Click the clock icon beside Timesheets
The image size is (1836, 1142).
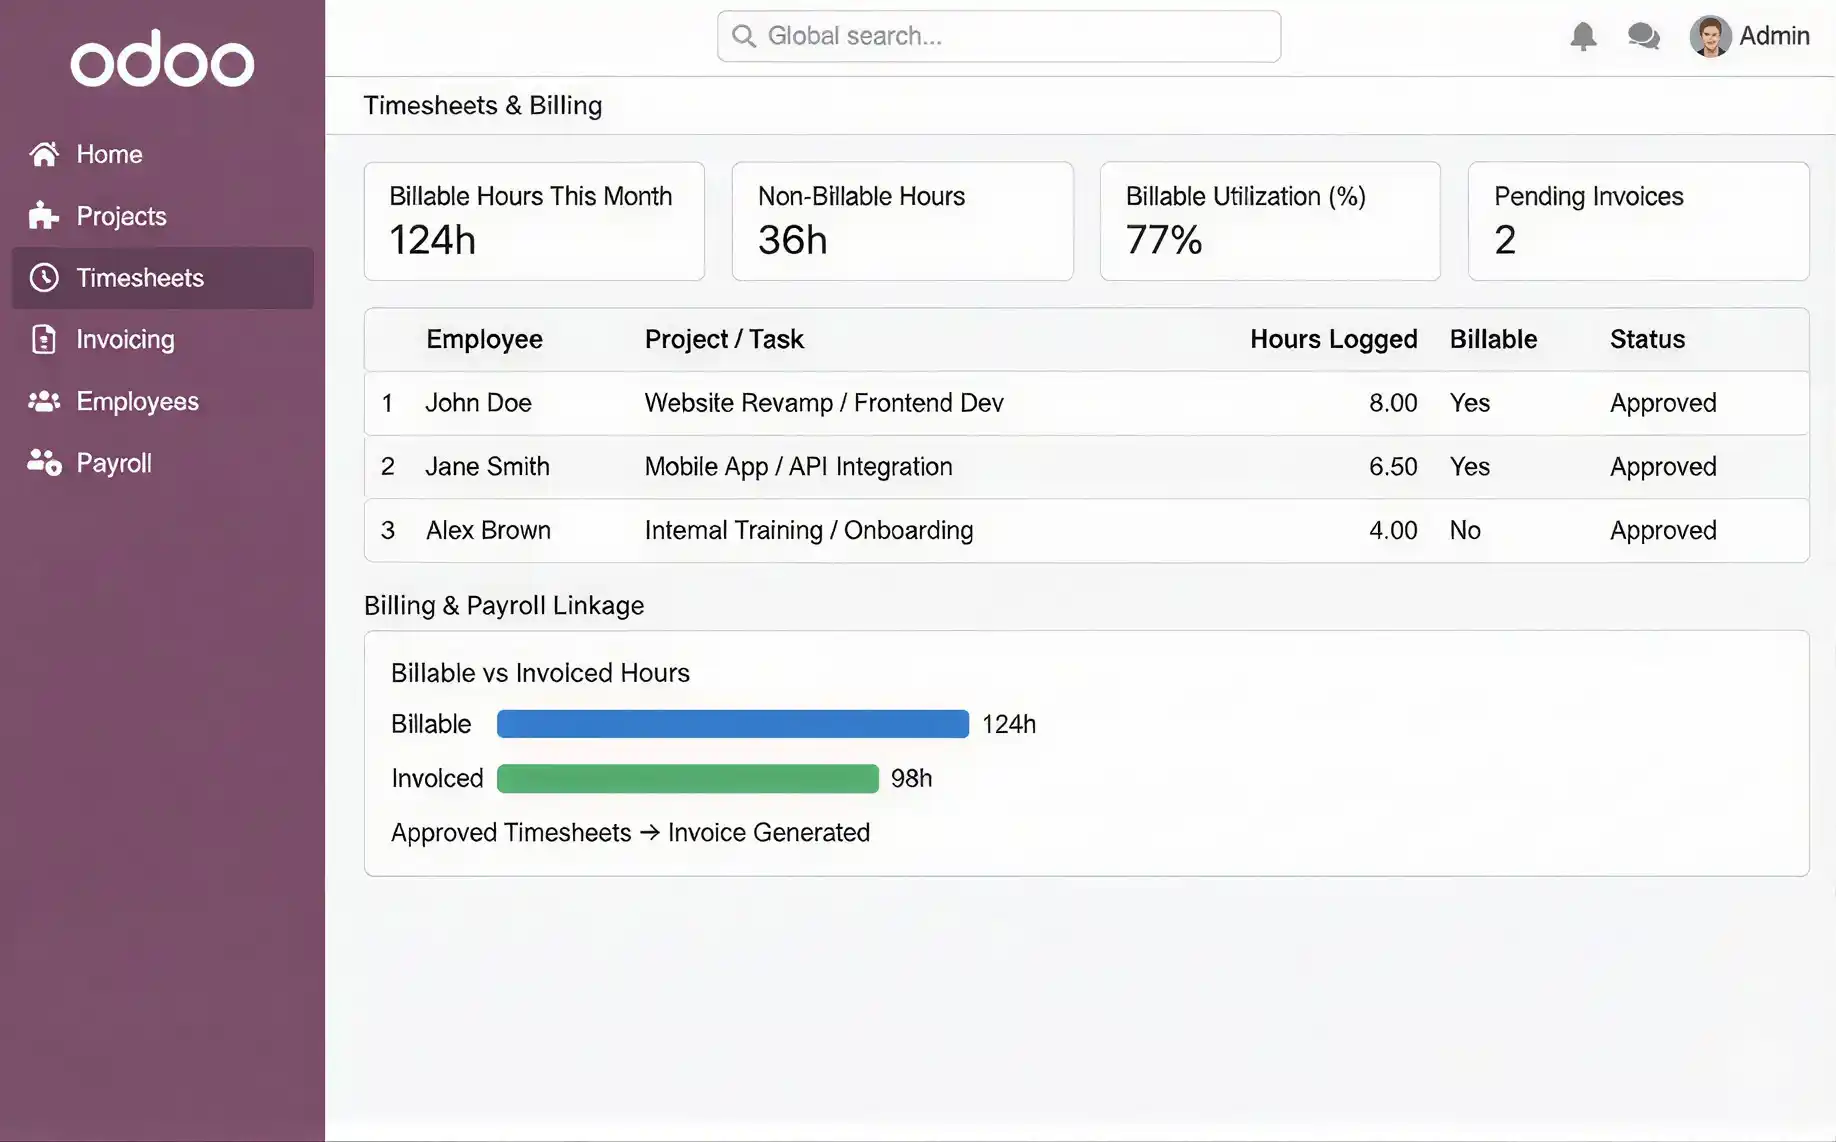pyautogui.click(x=44, y=278)
